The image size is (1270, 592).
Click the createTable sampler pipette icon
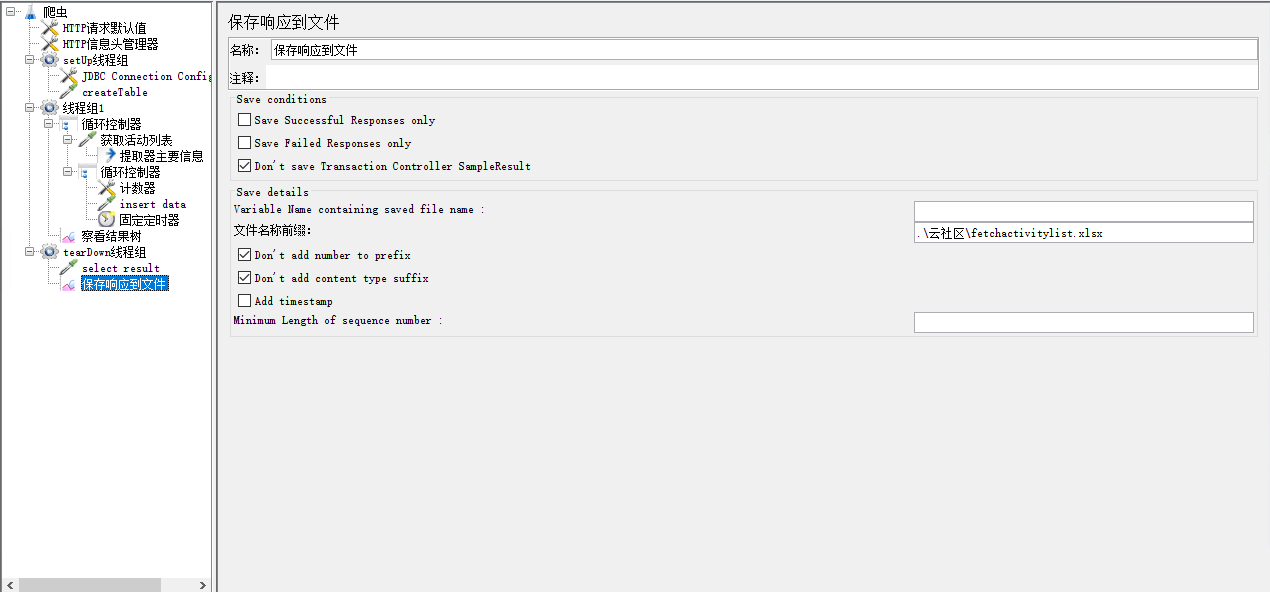click(68, 92)
